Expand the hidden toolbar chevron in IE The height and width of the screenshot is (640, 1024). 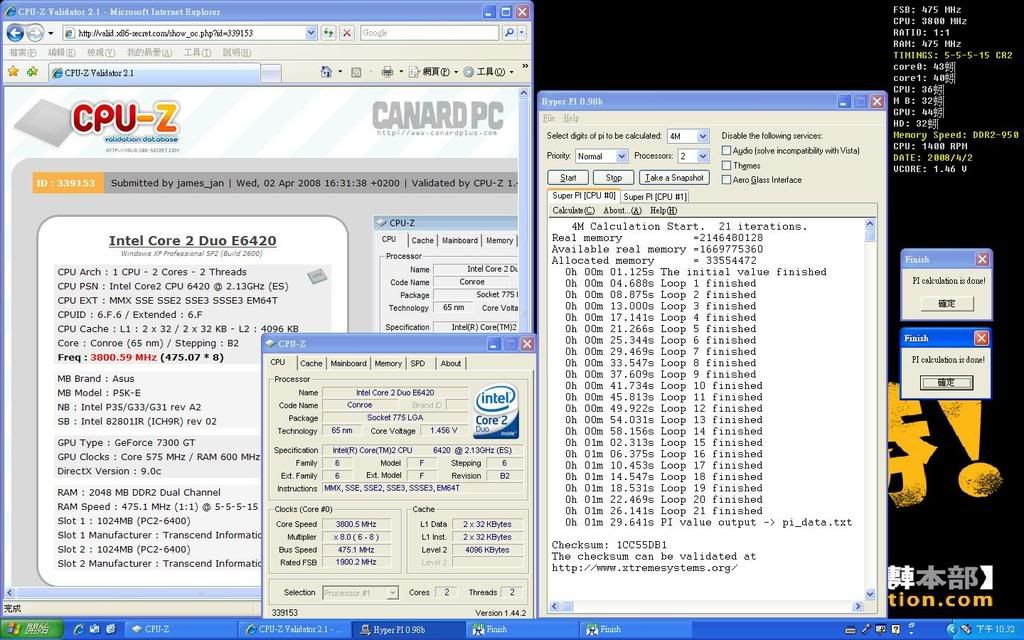pos(524,67)
